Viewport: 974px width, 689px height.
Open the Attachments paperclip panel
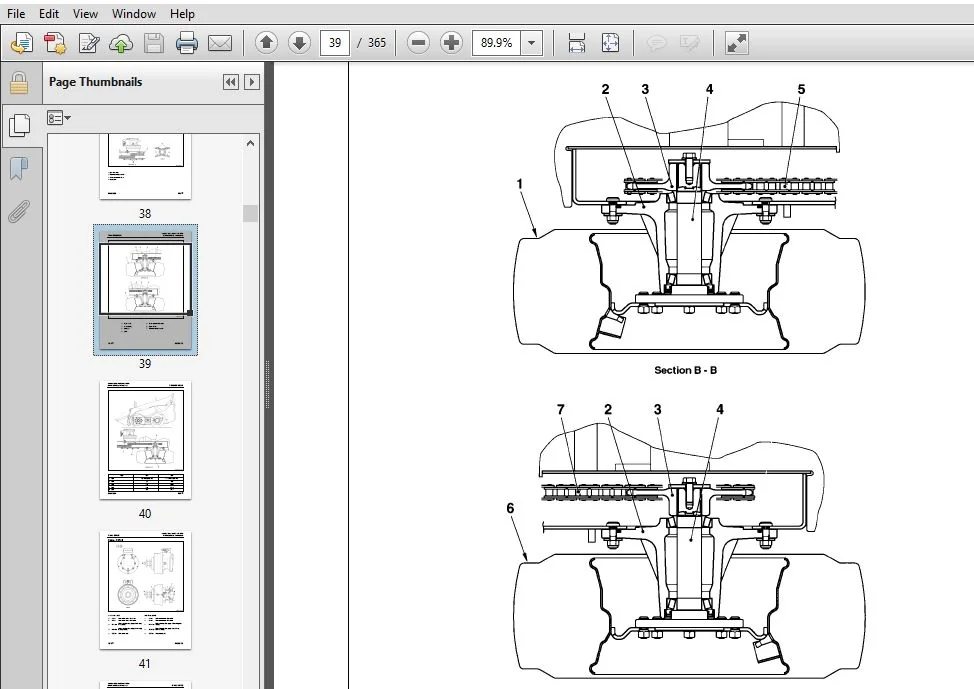coord(19,212)
